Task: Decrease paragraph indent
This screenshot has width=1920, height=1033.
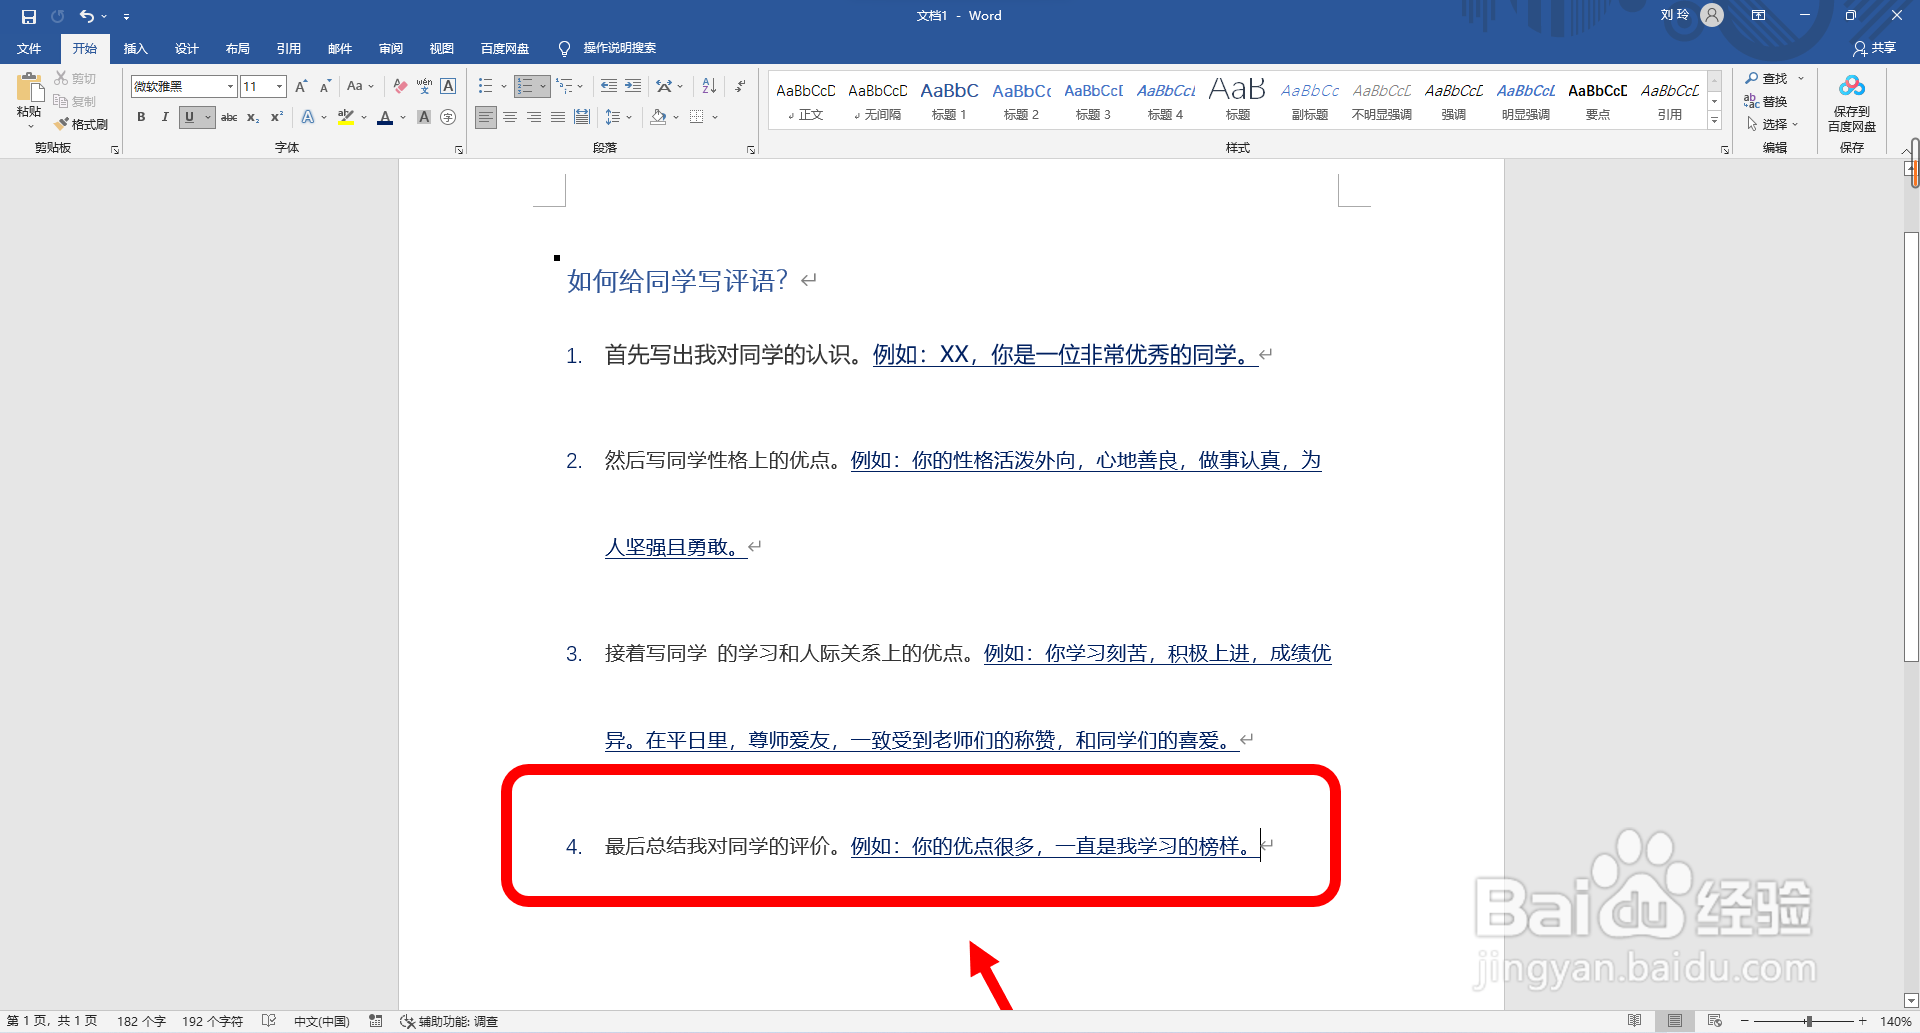Action: tap(609, 86)
